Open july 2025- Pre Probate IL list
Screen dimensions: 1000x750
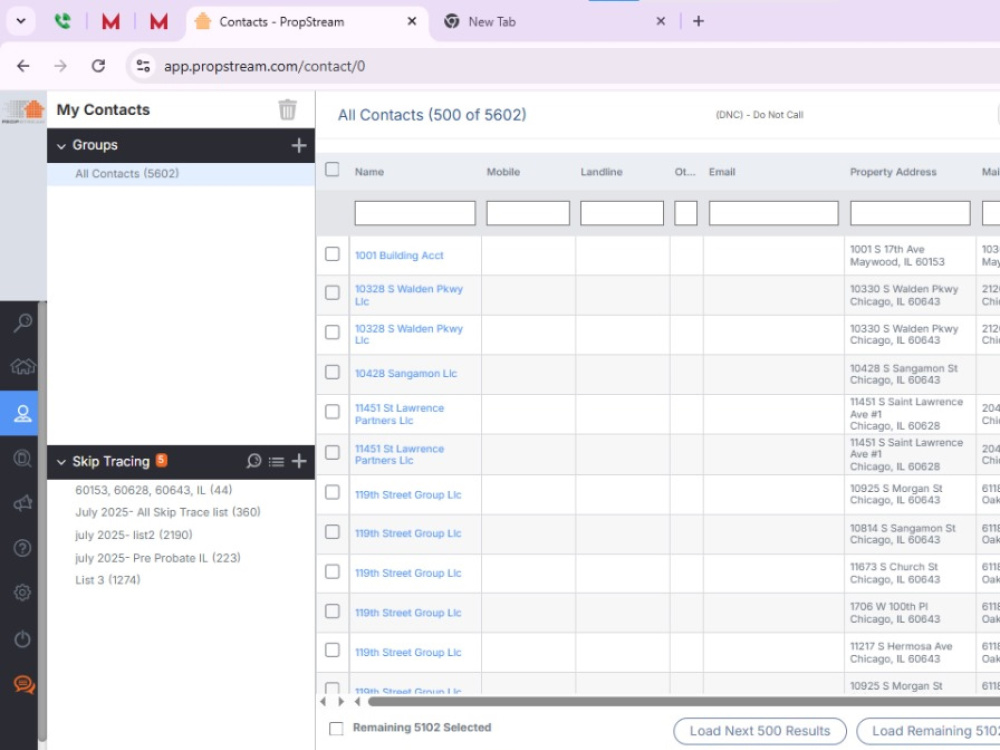(x=158, y=558)
